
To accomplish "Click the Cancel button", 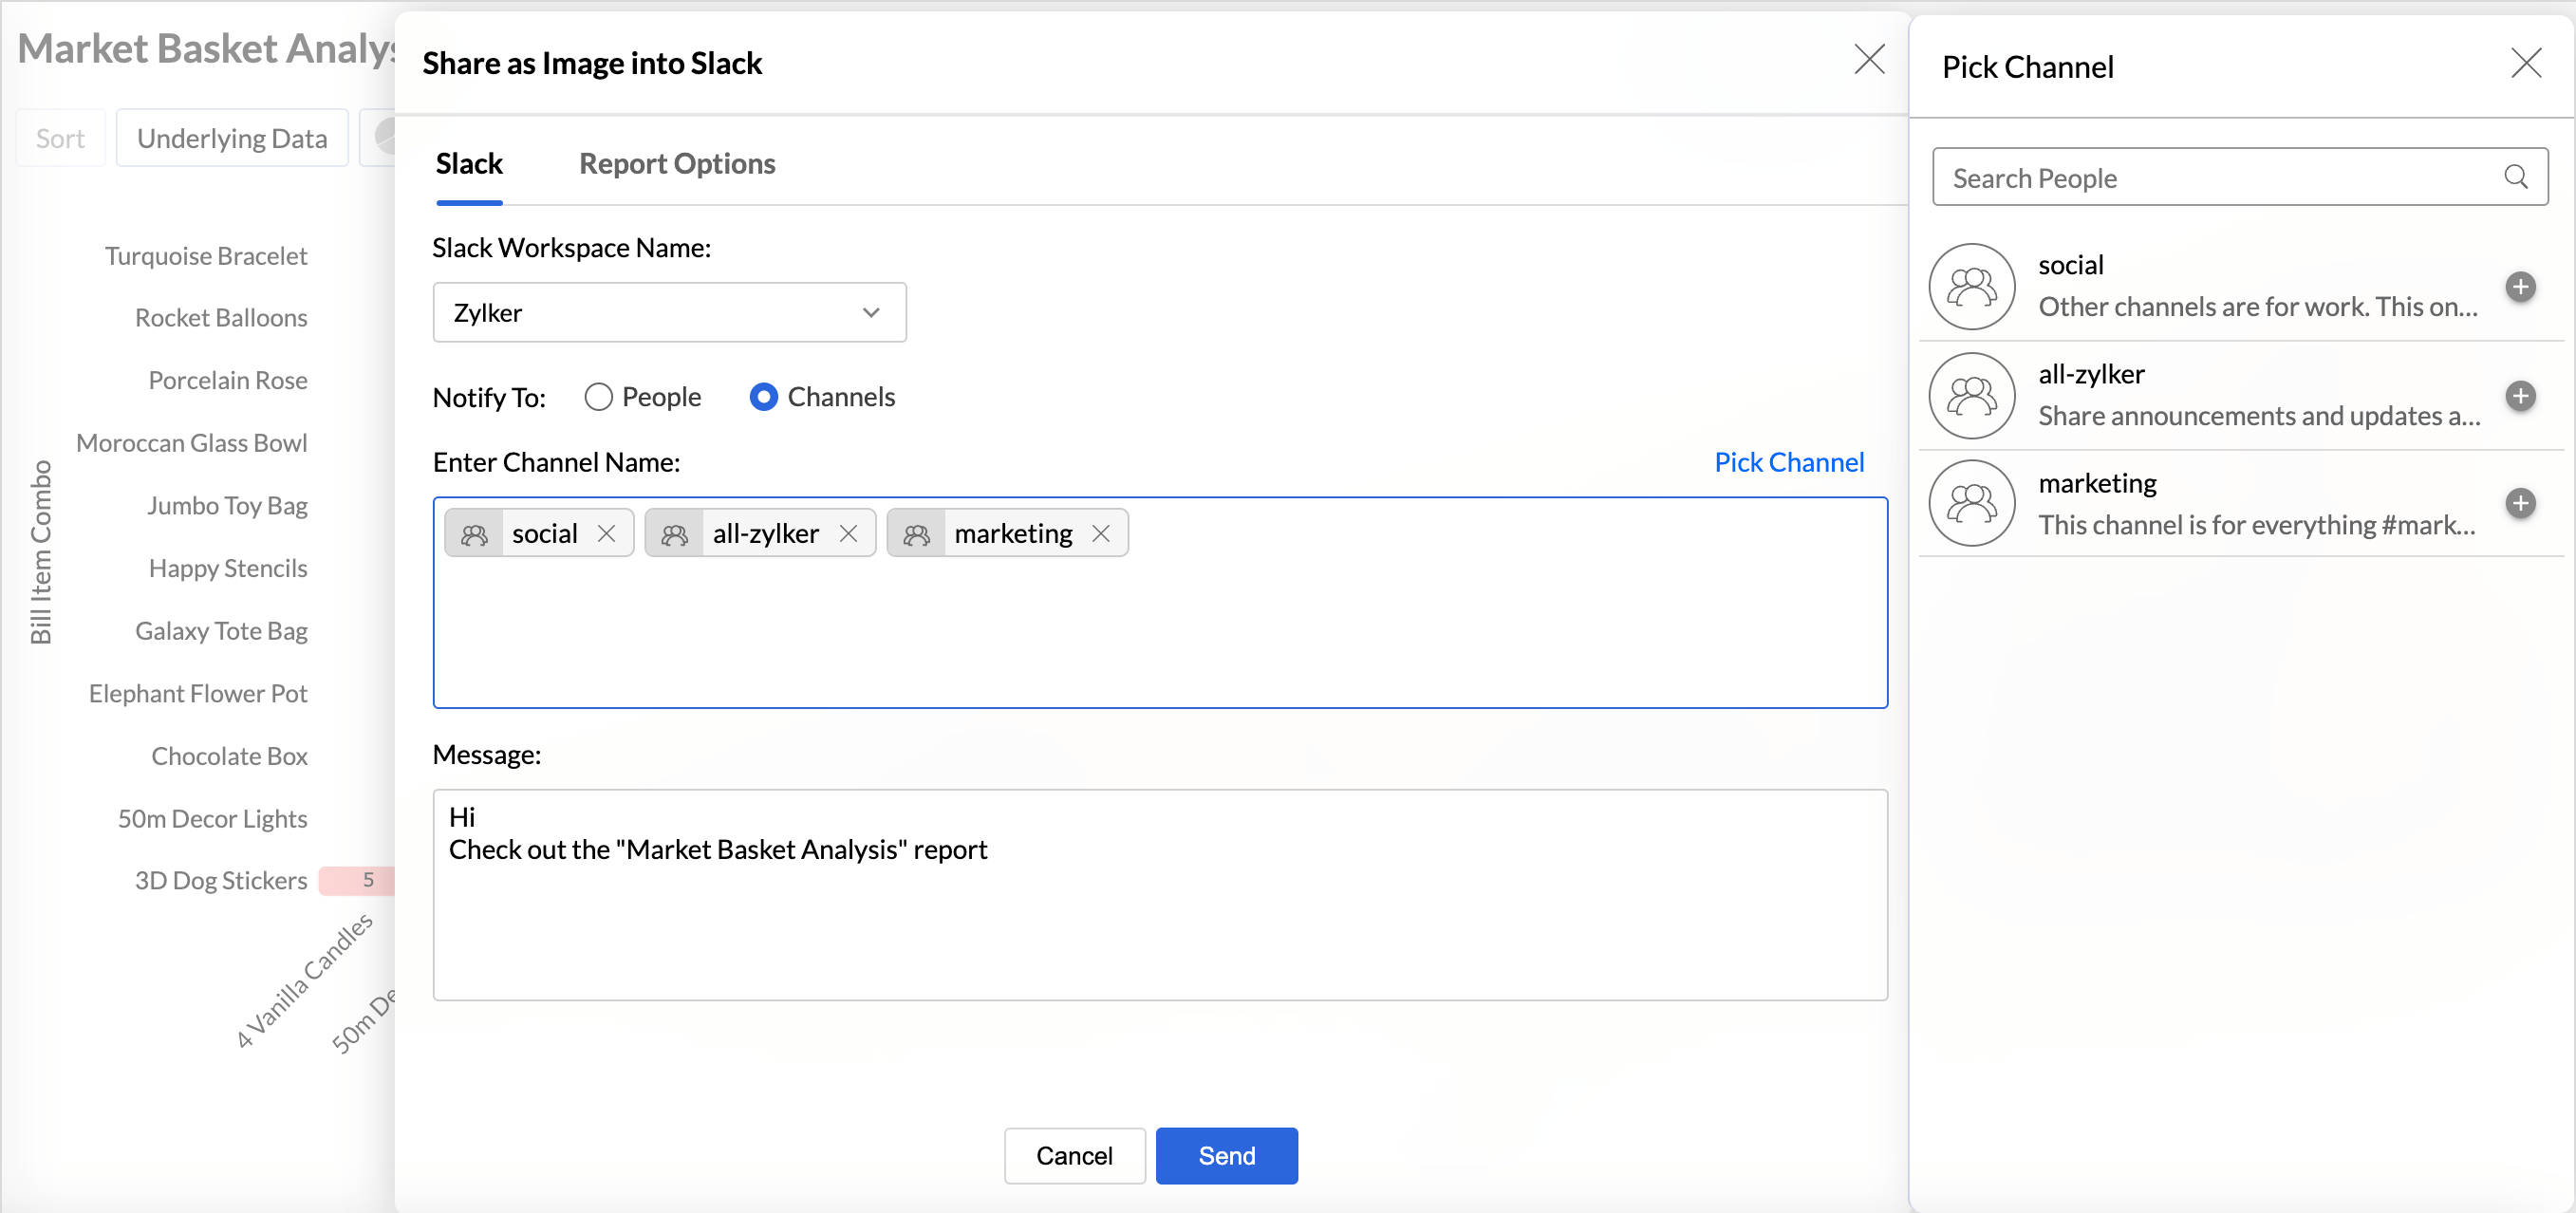I will click(x=1074, y=1155).
